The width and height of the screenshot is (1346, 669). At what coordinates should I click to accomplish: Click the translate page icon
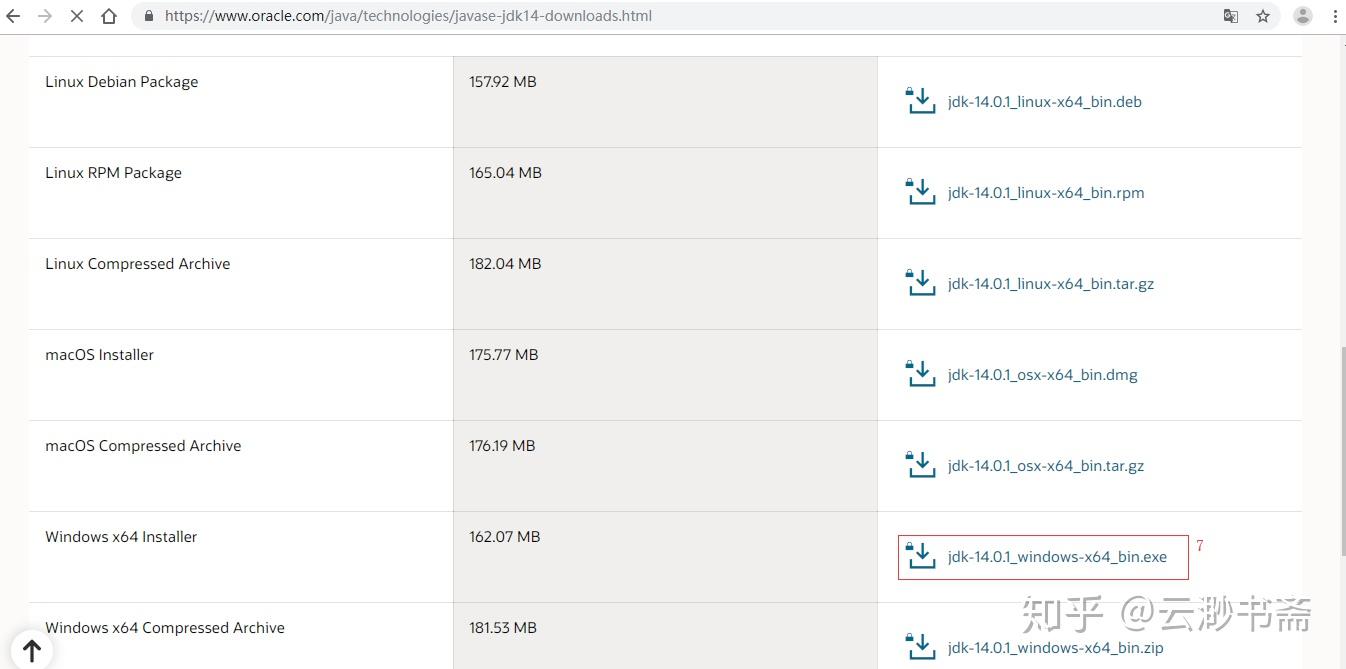(x=1231, y=16)
